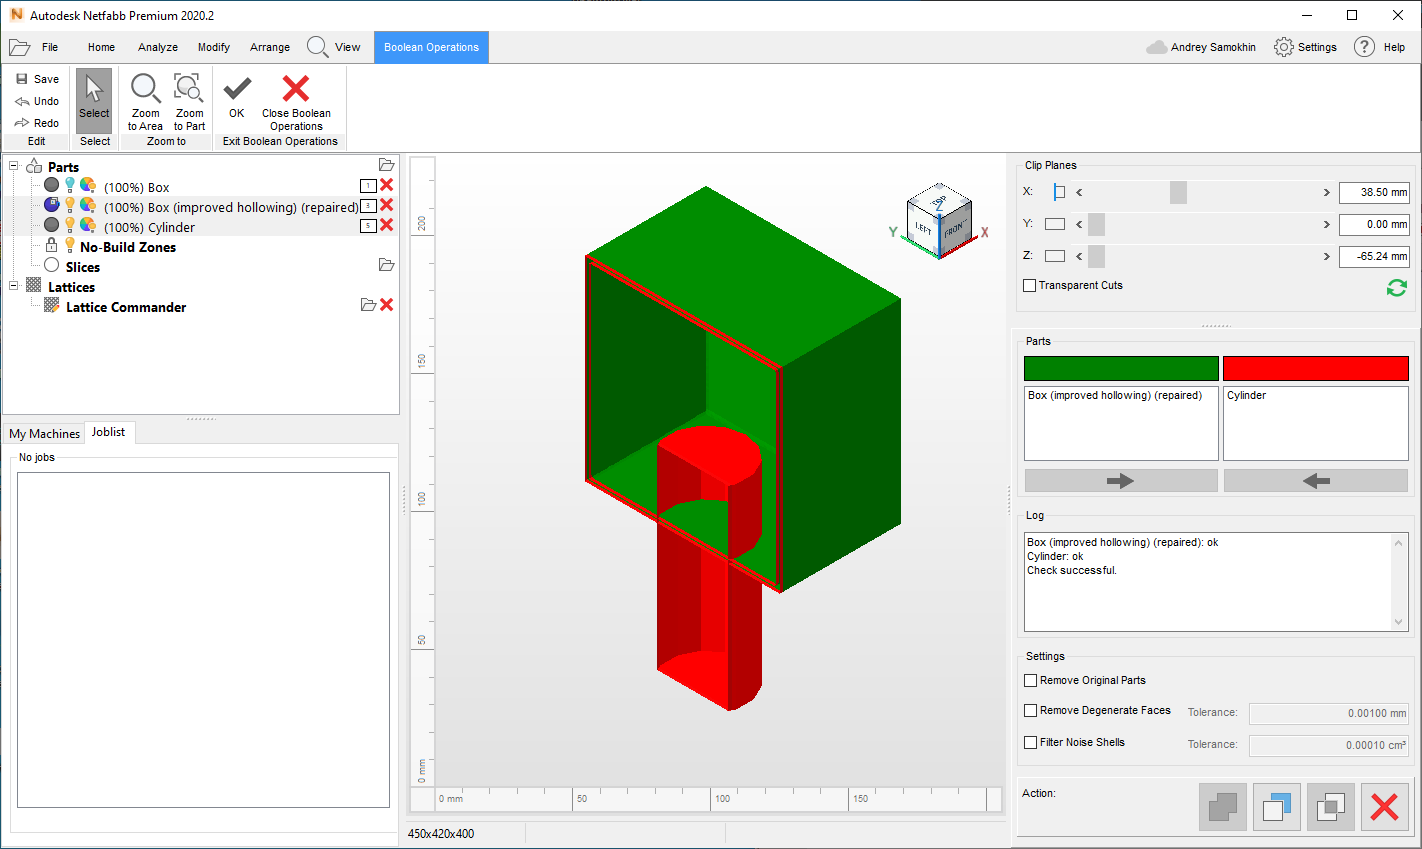Choose the Subtraction boolean action icon

coord(1276,807)
